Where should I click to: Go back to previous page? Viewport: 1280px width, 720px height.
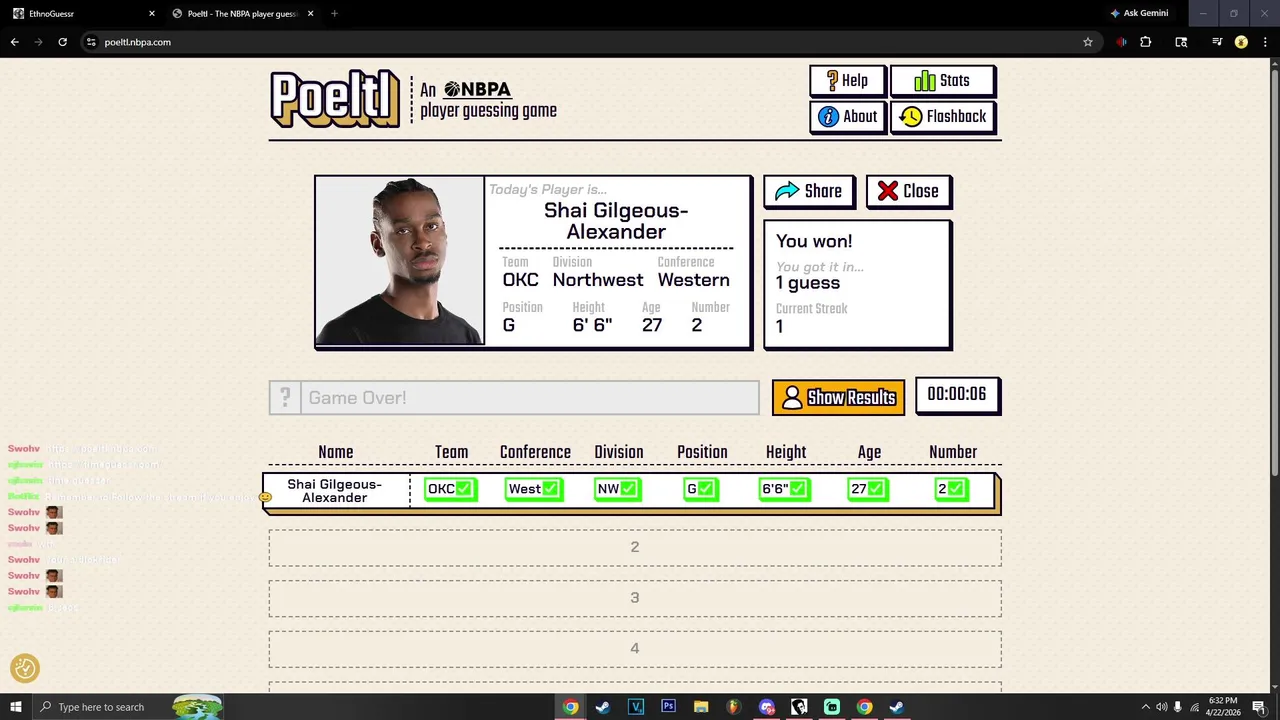pos(15,42)
